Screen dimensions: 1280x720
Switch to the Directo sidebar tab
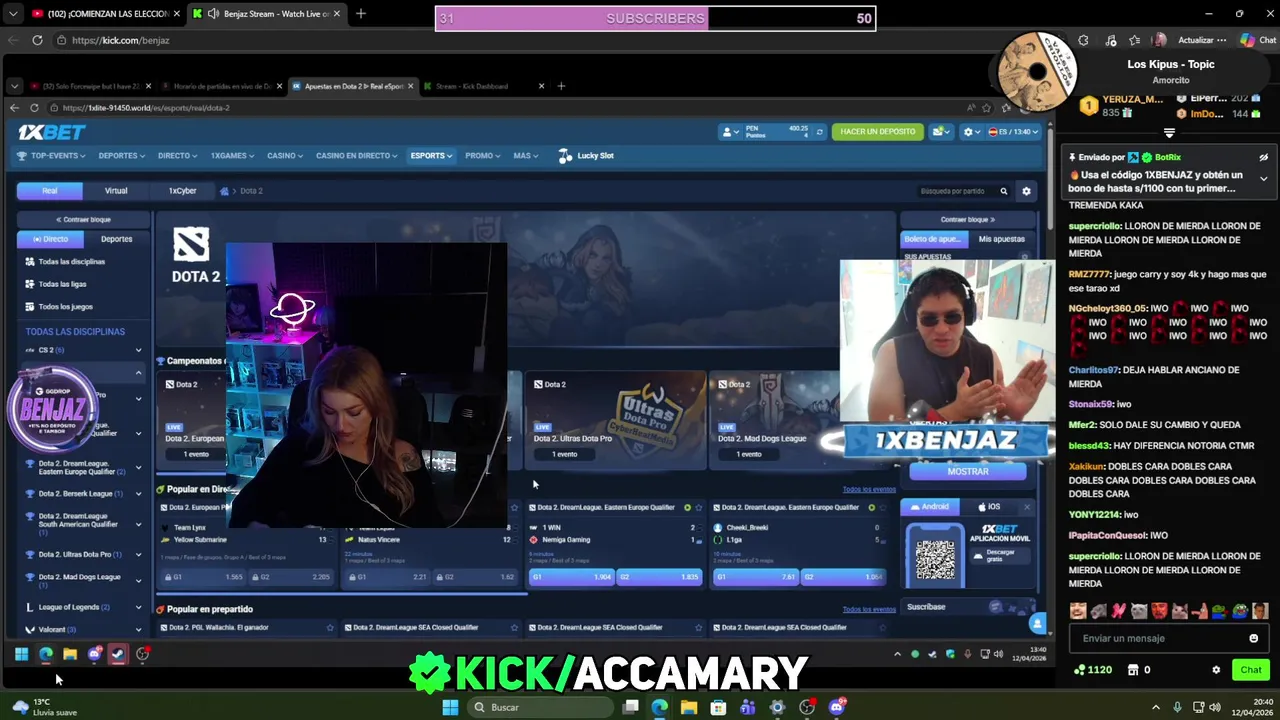pyautogui.click(x=50, y=239)
